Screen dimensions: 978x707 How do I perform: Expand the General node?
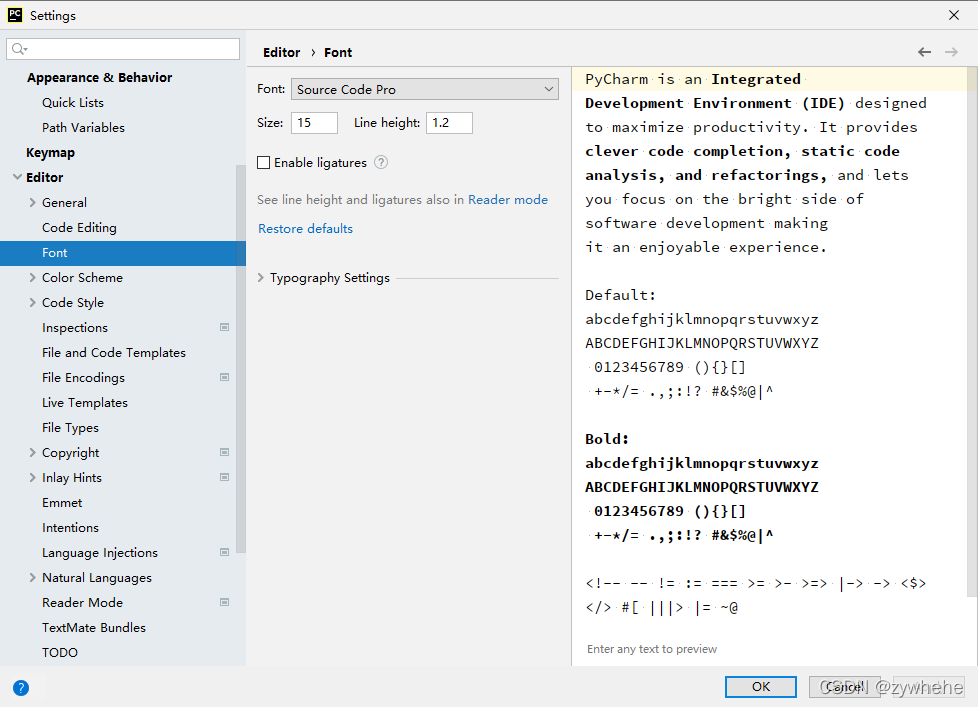coord(32,203)
